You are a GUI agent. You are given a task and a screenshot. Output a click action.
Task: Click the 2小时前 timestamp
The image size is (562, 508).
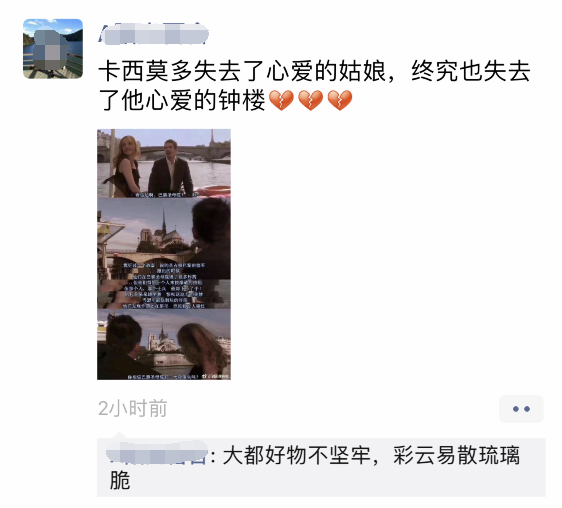(x=133, y=408)
